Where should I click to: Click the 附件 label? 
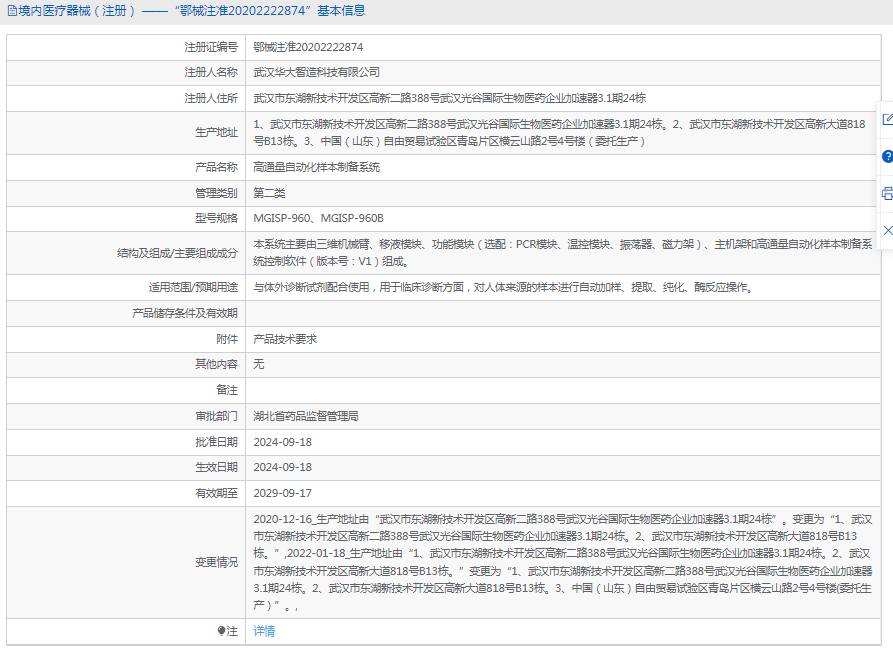pyautogui.click(x=227, y=339)
